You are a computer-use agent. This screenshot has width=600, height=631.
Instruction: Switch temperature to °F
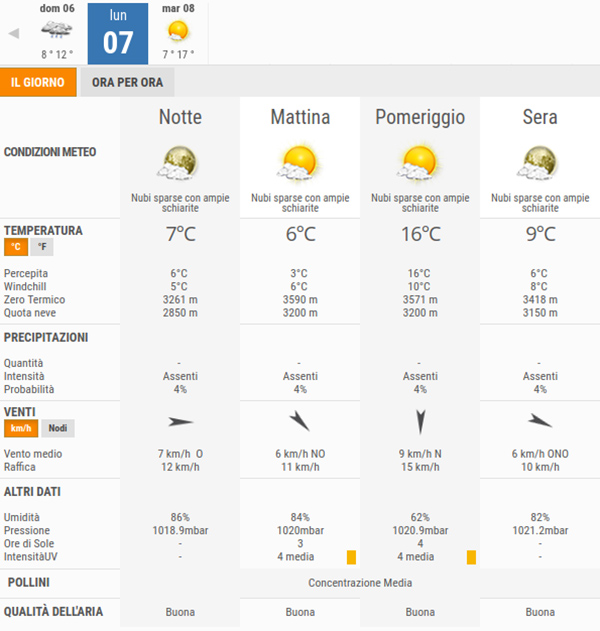coord(42,247)
